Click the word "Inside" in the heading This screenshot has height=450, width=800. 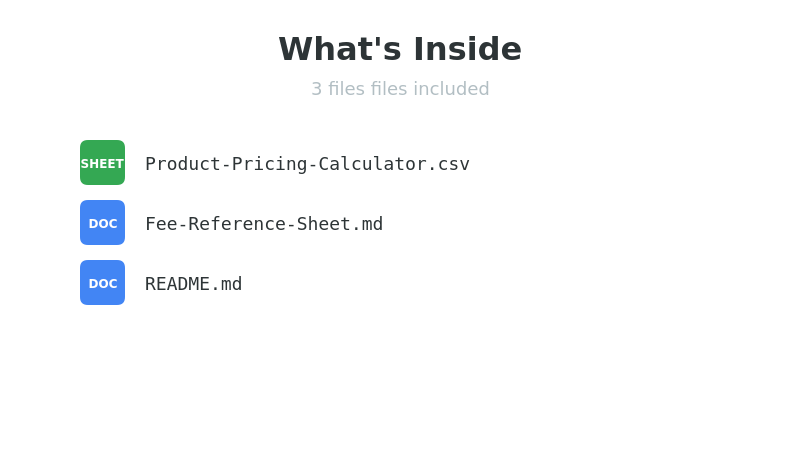tap(467, 49)
